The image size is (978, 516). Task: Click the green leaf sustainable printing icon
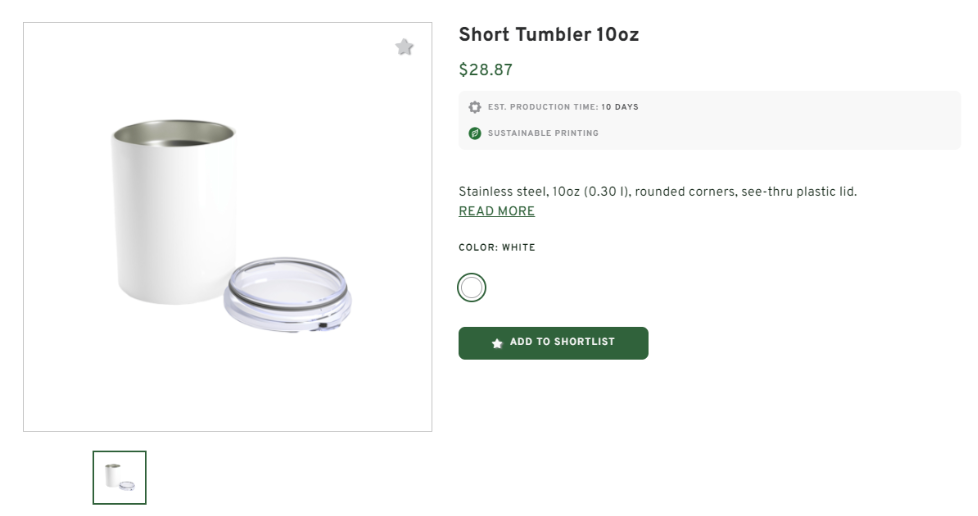[x=475, y=133]
